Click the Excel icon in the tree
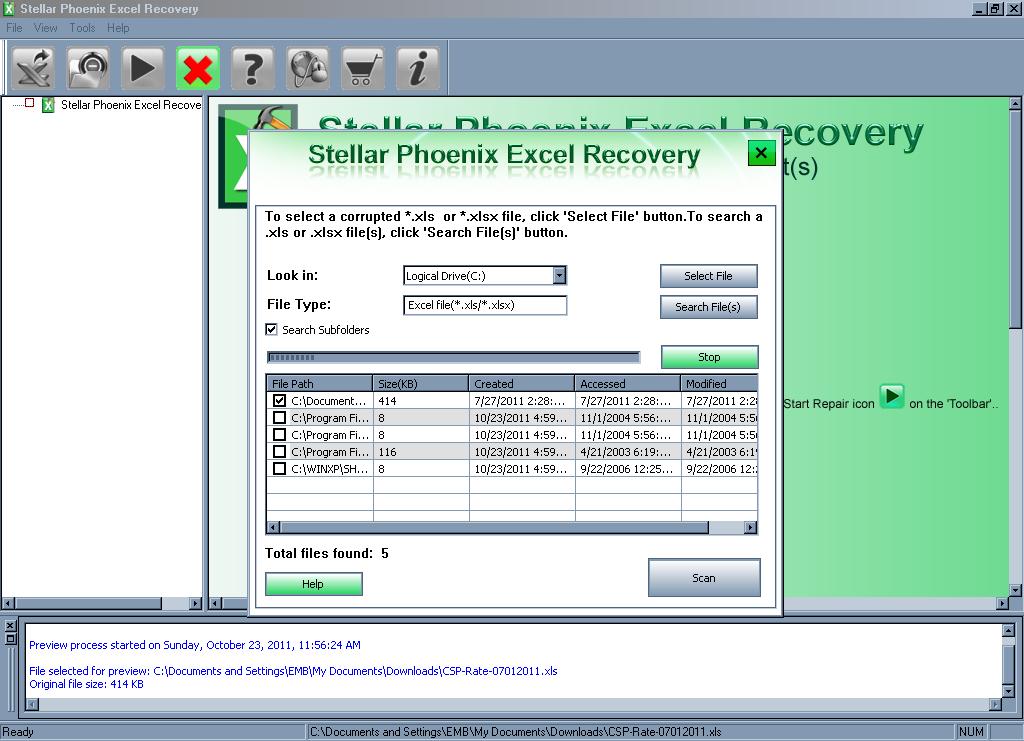Screen dimensions: 1024x741 click(x=48, y=105)
